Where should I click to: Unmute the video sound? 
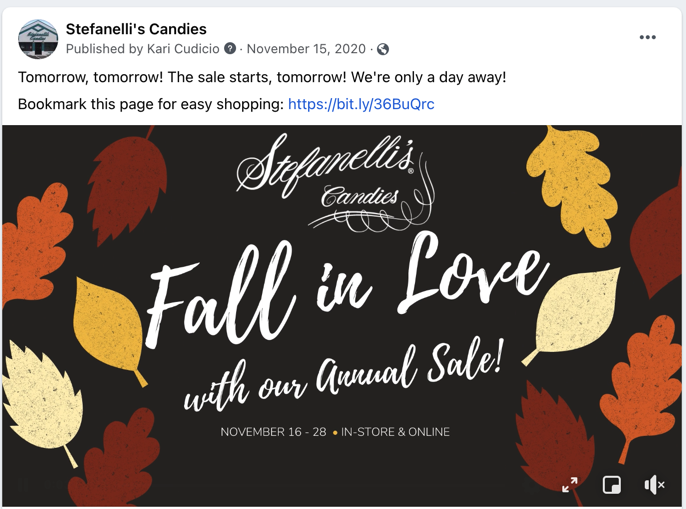(654, 485)
